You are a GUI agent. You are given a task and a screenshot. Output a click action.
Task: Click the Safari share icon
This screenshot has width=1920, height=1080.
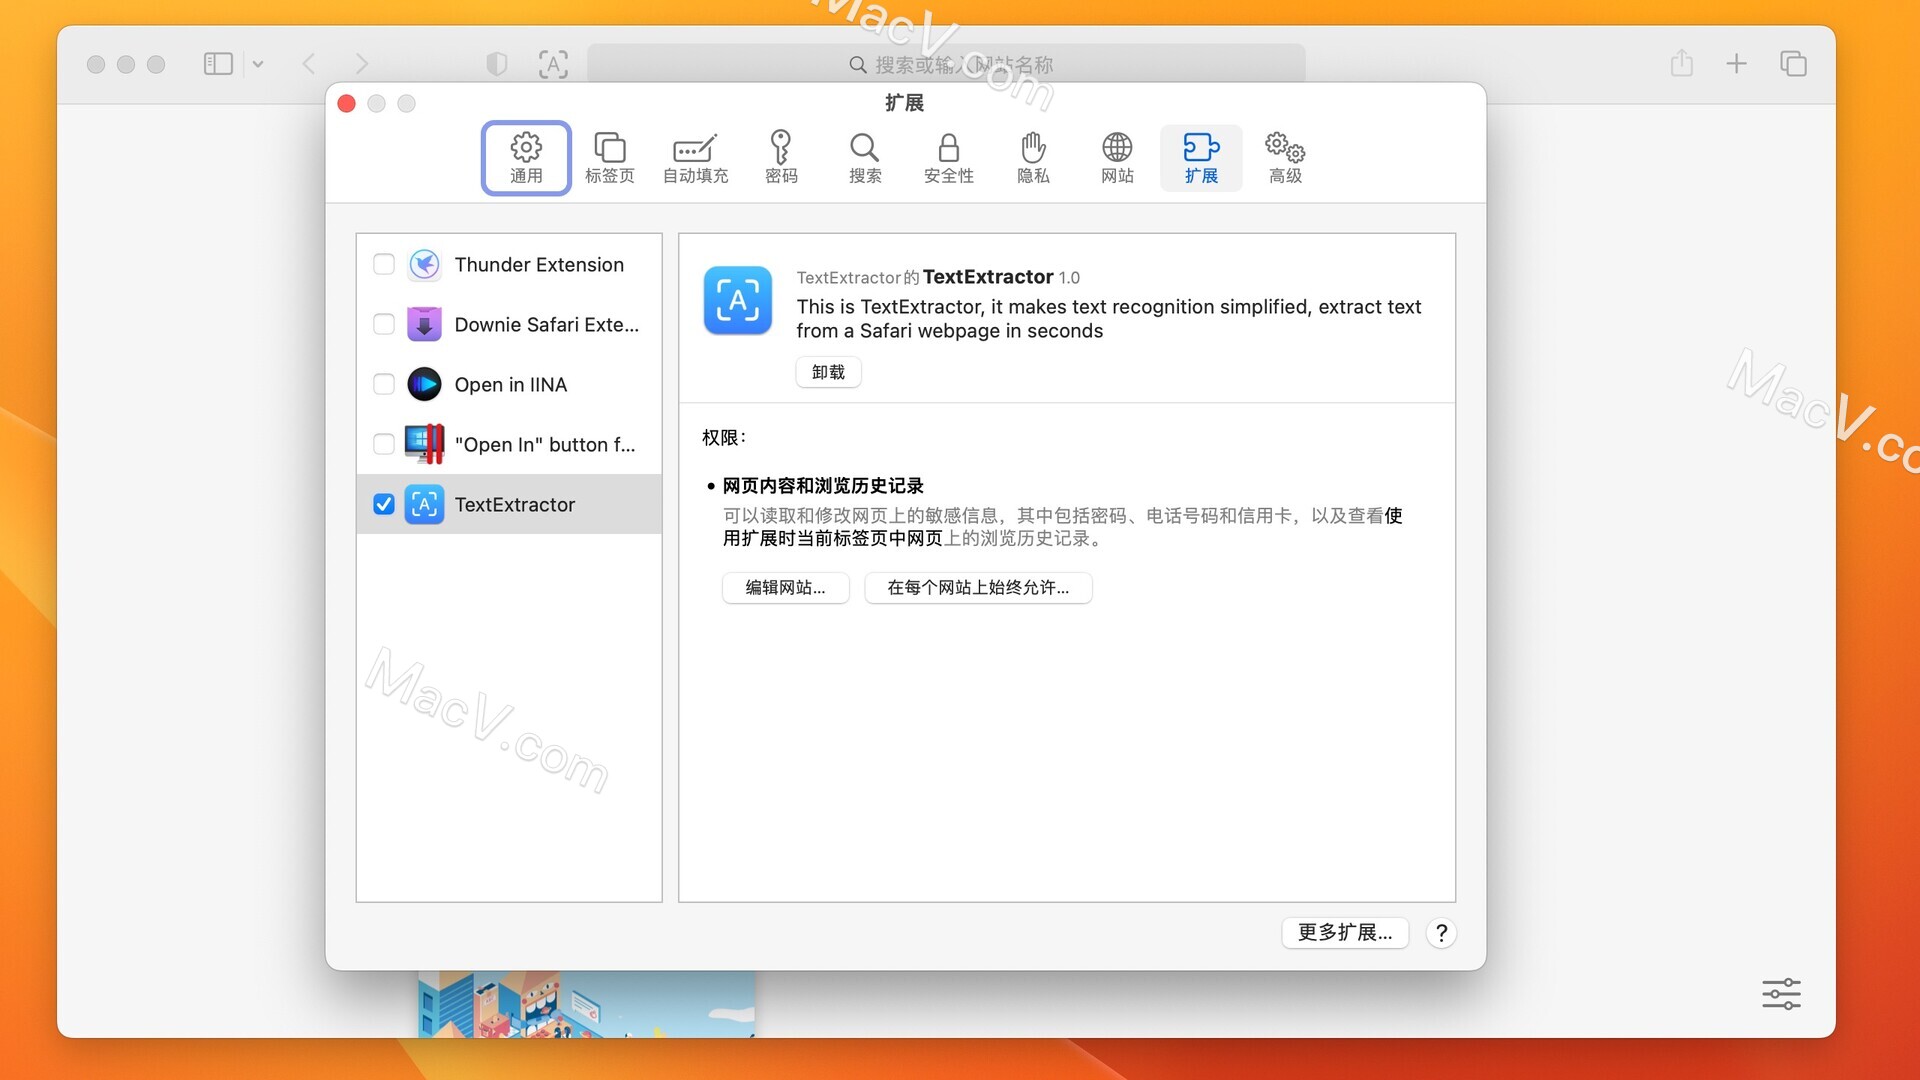1681,63
